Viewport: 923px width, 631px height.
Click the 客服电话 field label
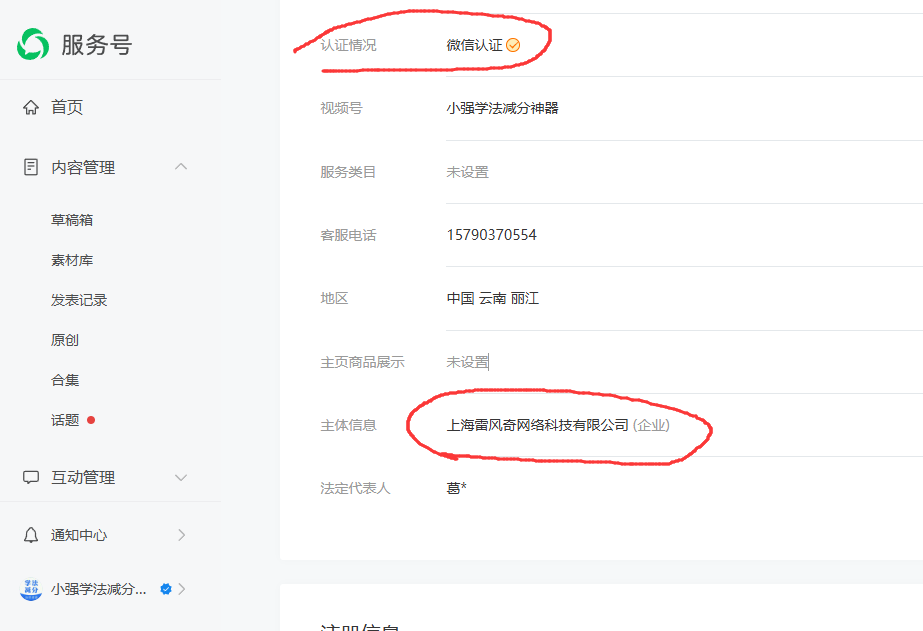(348, 235)
